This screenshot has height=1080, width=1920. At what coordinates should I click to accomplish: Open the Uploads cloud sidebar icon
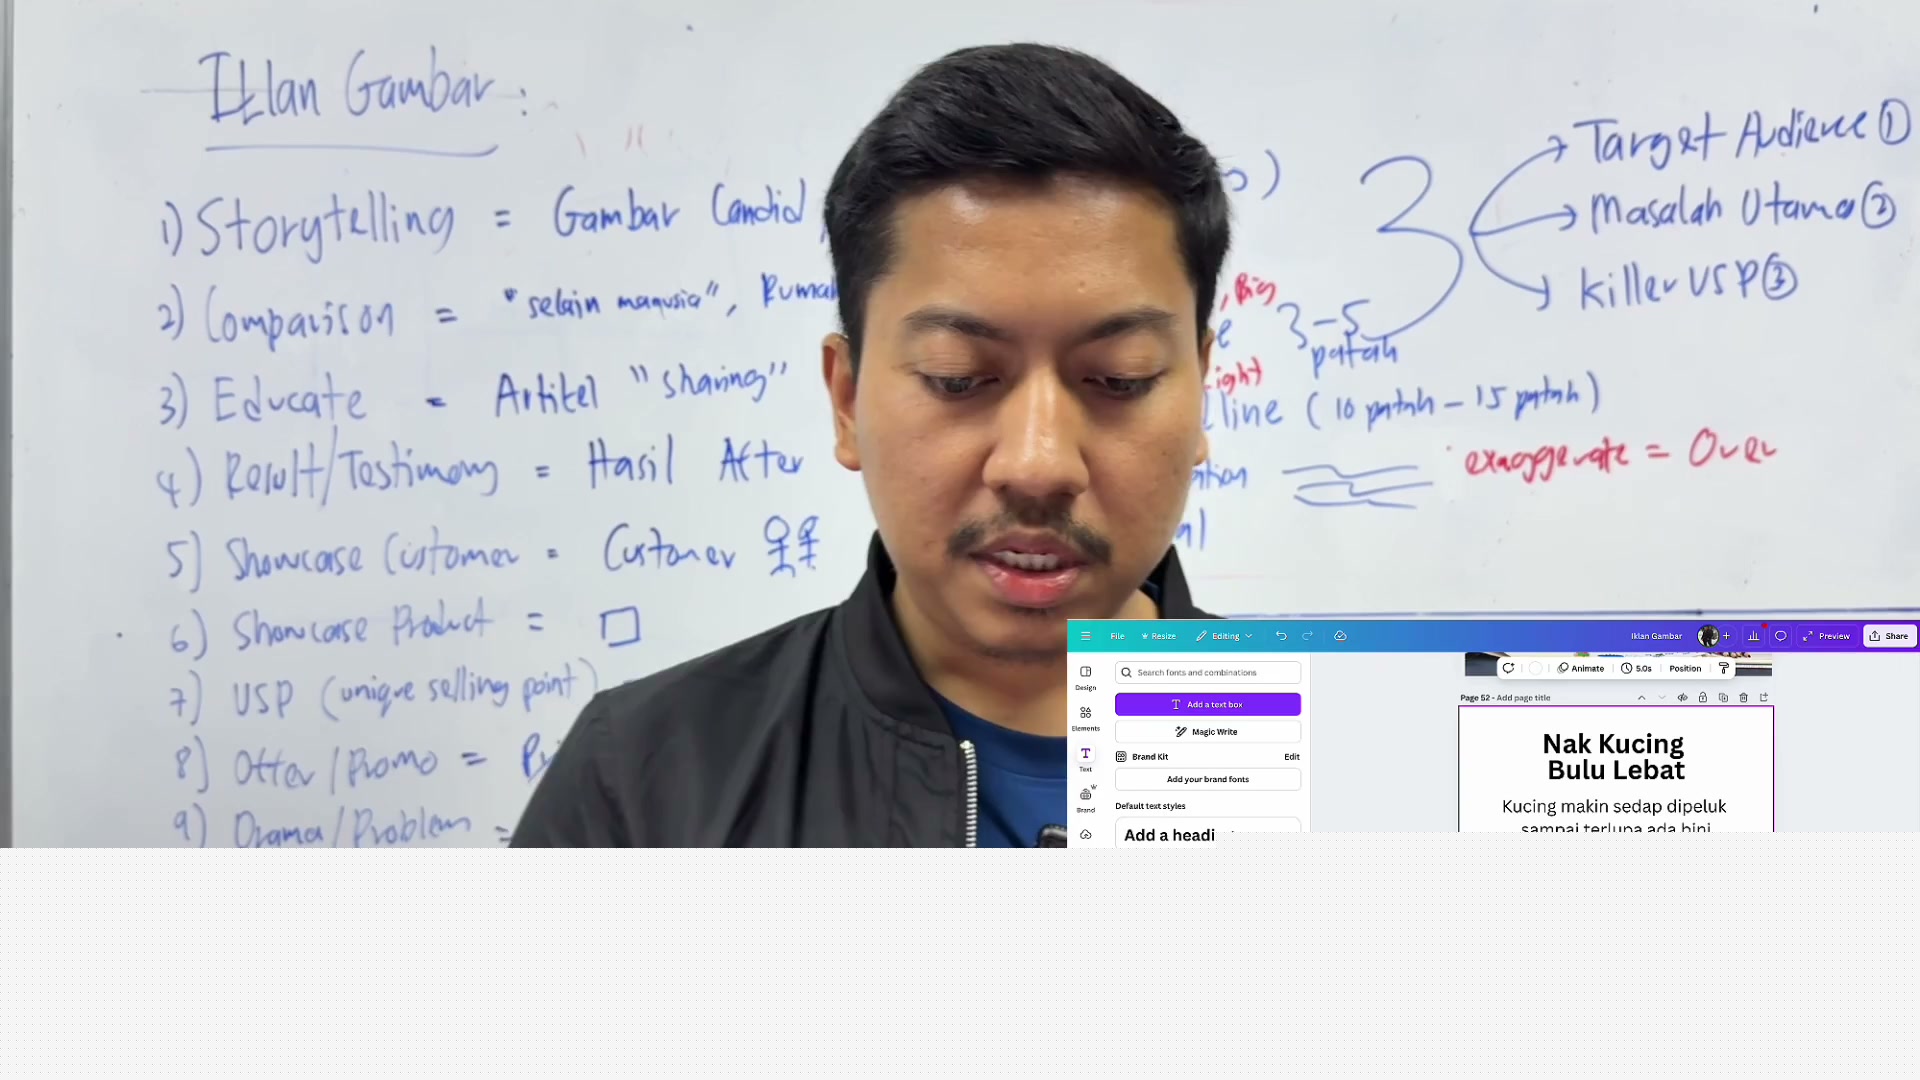(1086, 835)
